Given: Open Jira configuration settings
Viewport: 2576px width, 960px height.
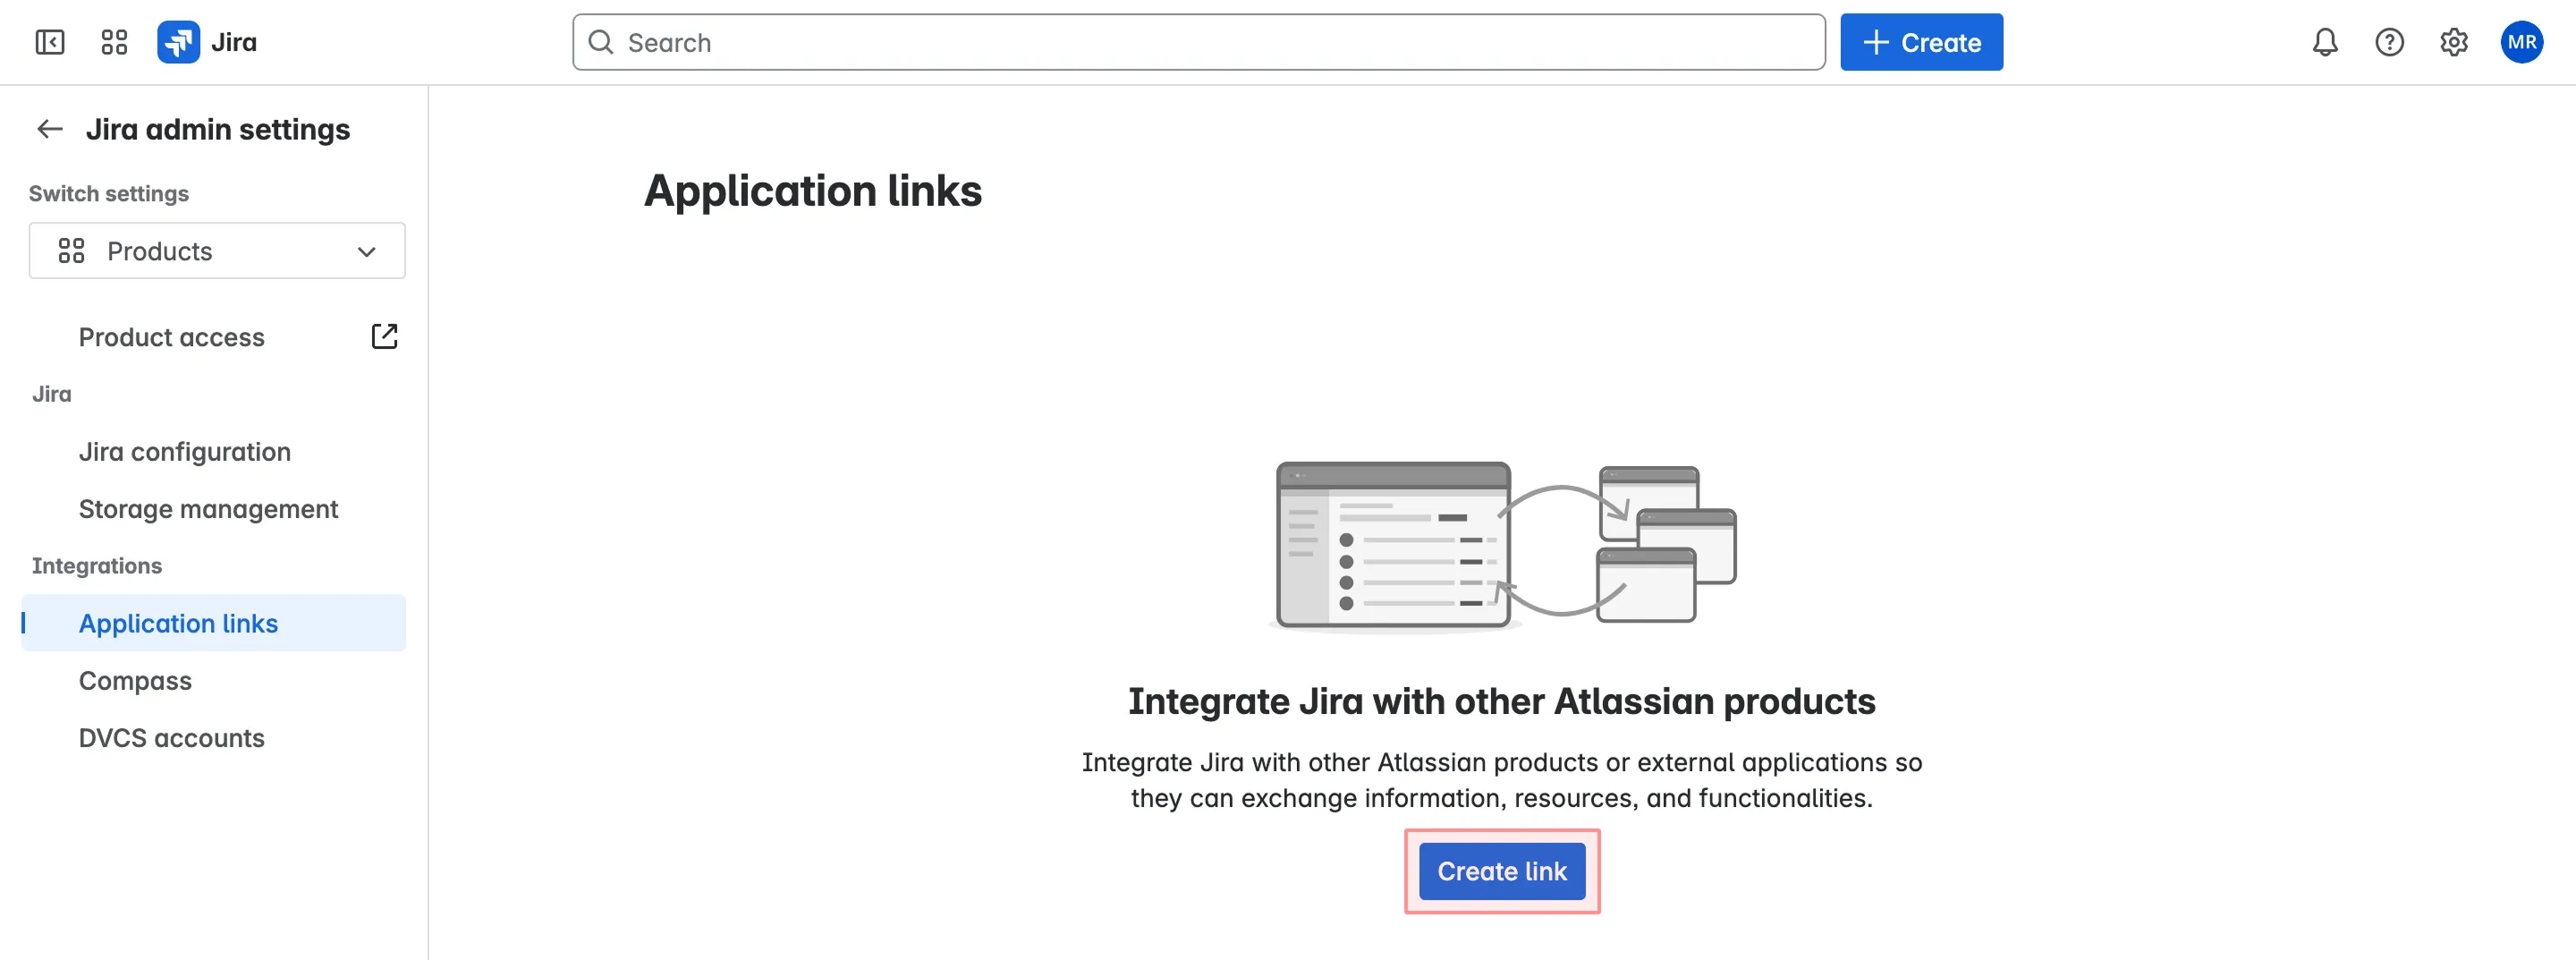Looking at the screenshot, I should point(184,451).
